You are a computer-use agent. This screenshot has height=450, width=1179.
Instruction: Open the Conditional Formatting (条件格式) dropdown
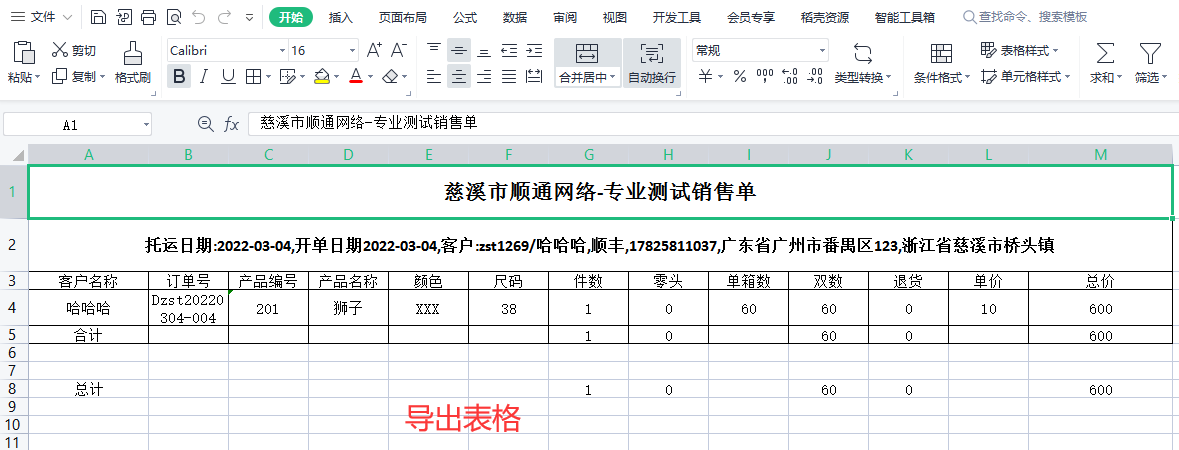(941, 62)
